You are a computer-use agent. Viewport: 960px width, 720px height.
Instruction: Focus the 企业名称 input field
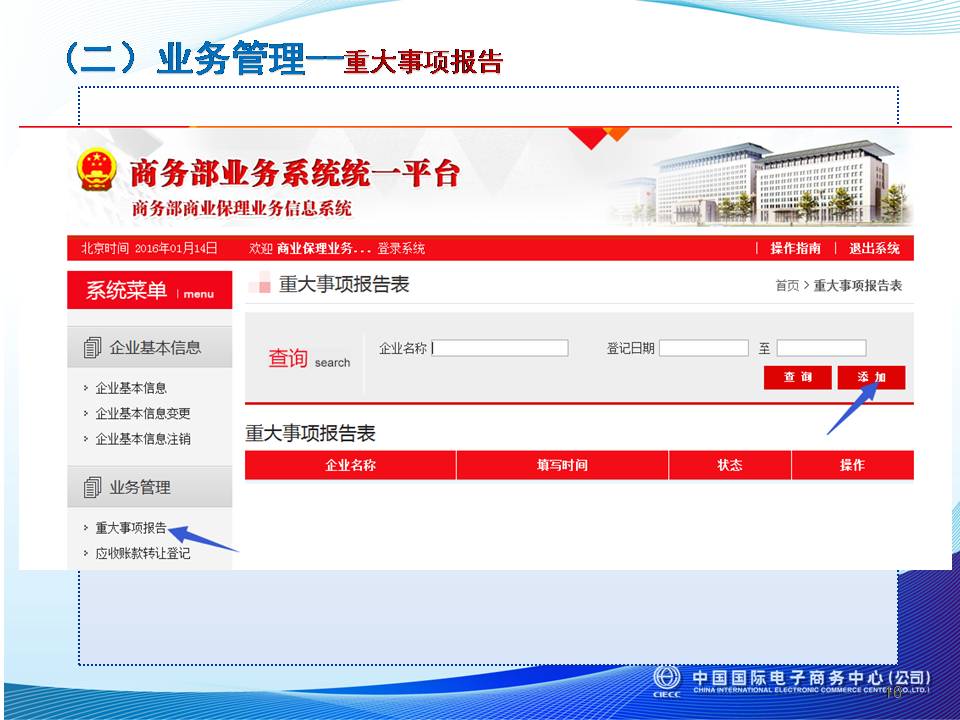[x=500, y=348]
